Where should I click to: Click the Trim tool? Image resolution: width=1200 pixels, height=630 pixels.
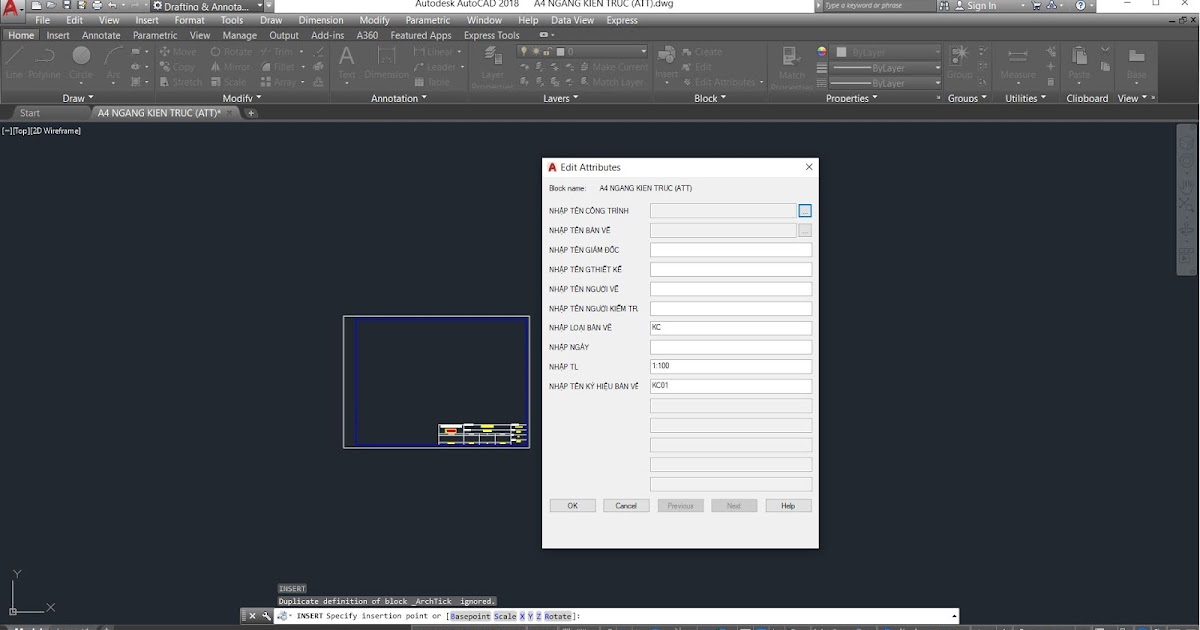tap(277, 52)
